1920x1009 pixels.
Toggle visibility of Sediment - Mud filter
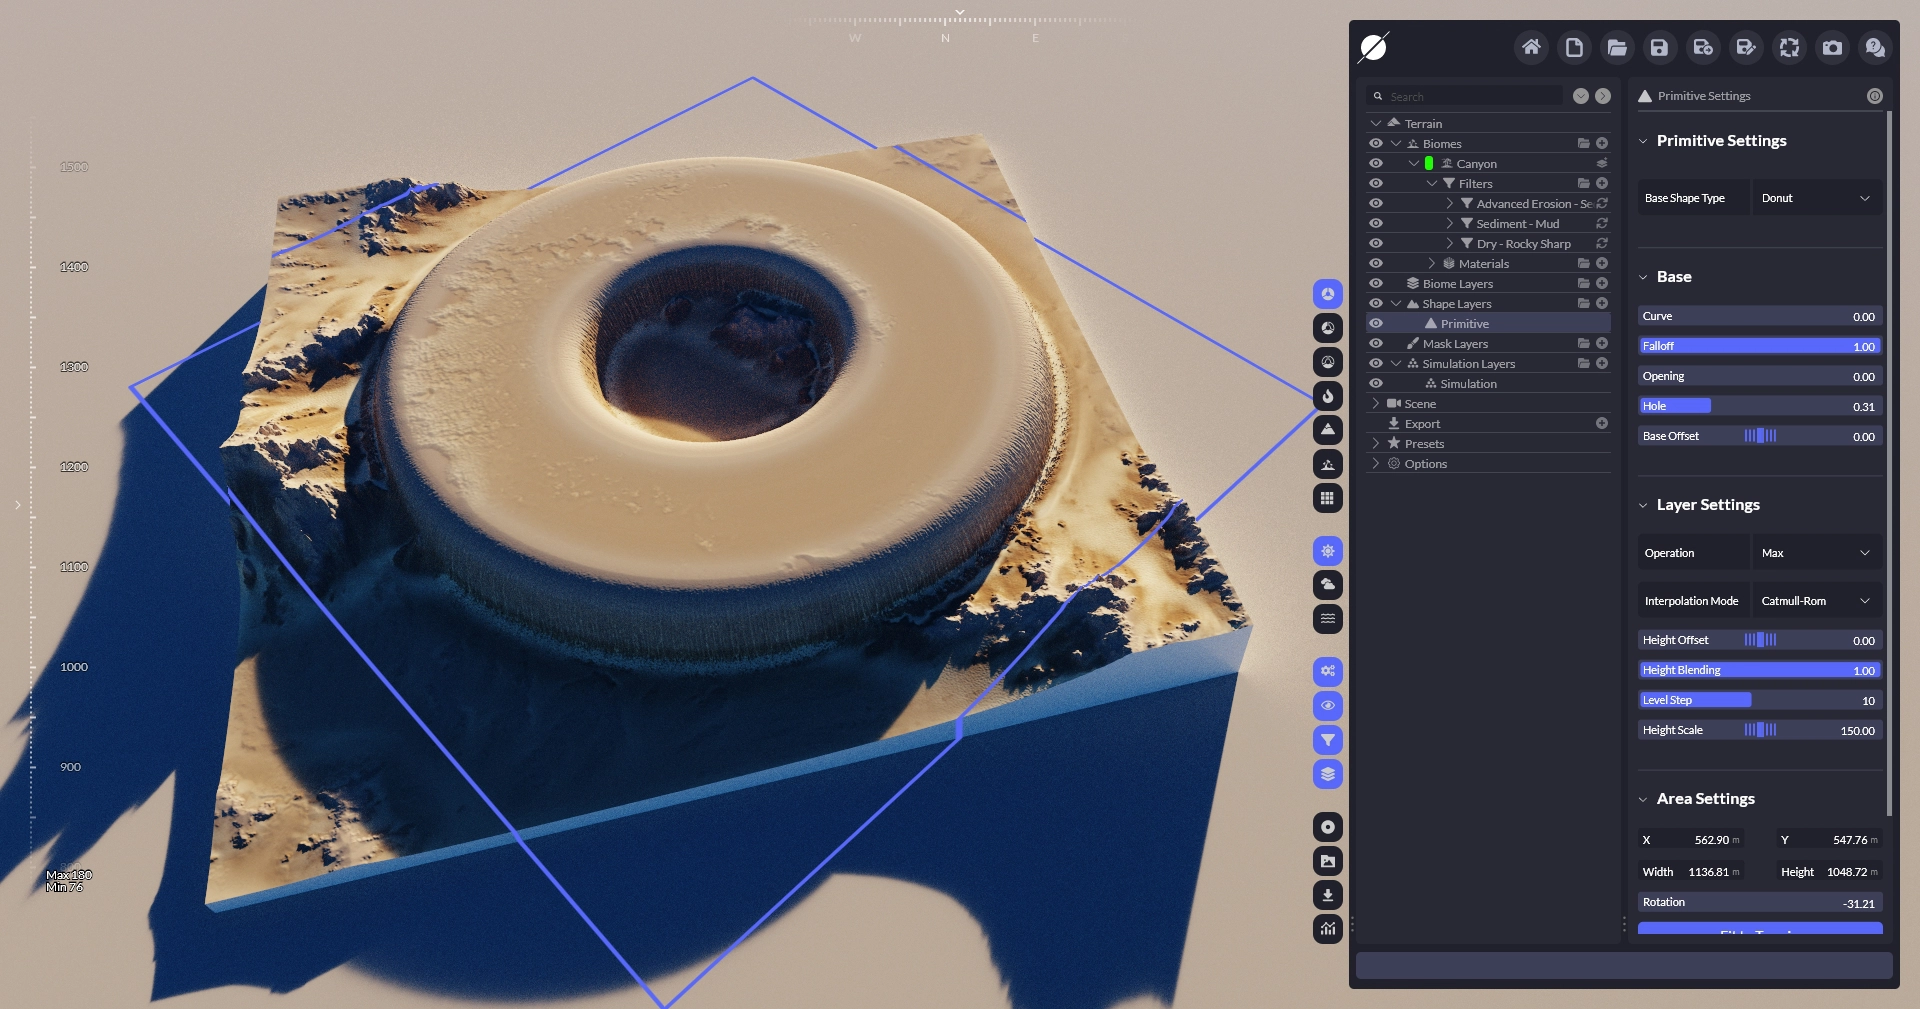click(1376, 223)
